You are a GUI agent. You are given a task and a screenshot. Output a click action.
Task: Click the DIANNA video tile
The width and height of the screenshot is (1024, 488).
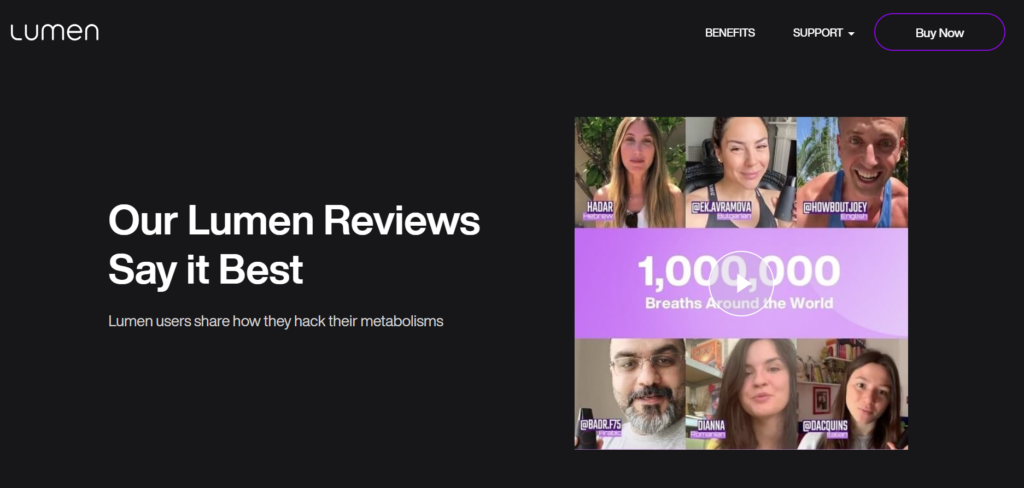(741, 385)
